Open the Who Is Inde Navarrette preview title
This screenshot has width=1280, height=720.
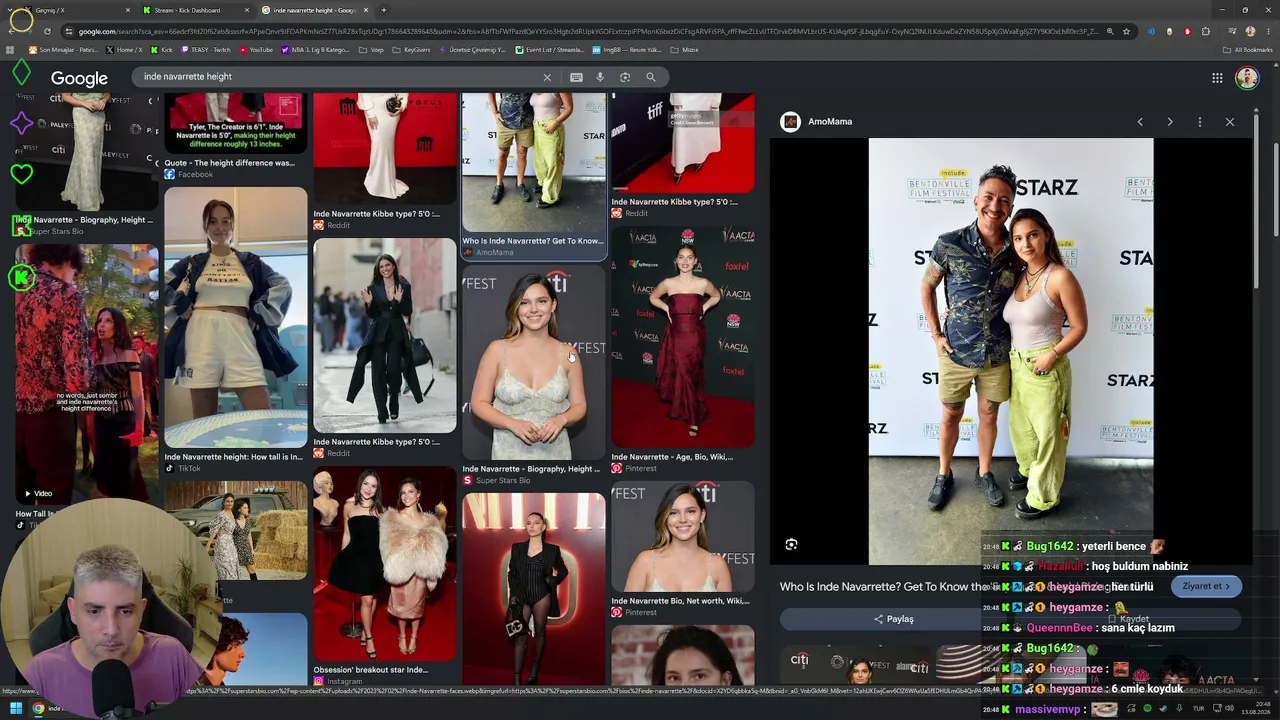880,587
